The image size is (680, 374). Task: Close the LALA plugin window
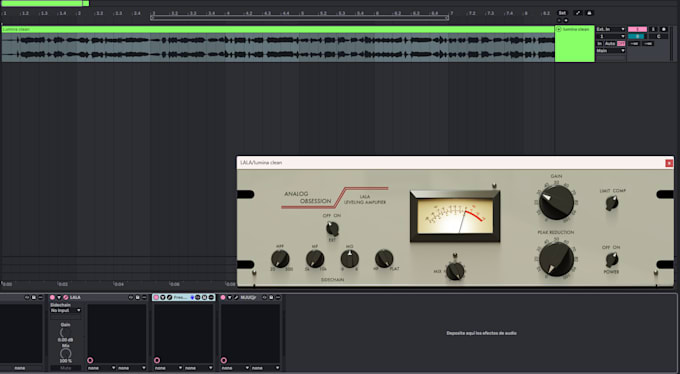pos(669,163)
